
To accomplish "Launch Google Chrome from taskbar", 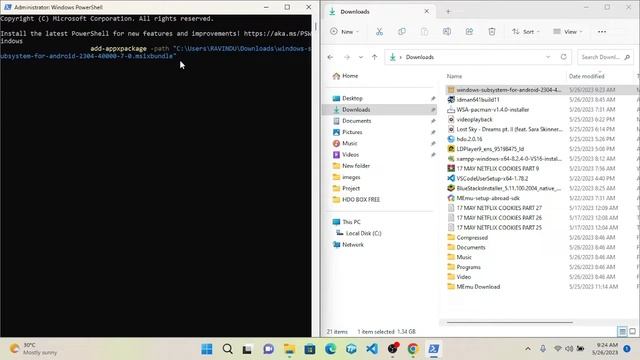I will tap(413, 349).
